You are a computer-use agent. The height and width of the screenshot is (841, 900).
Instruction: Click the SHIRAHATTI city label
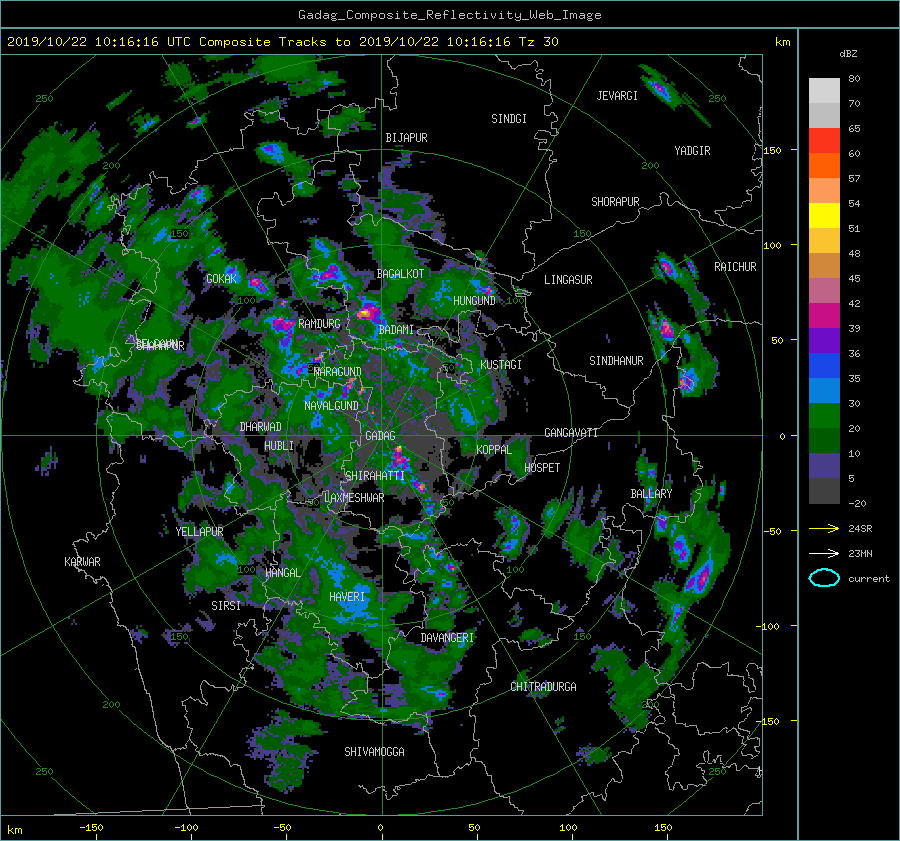(375, 475)
